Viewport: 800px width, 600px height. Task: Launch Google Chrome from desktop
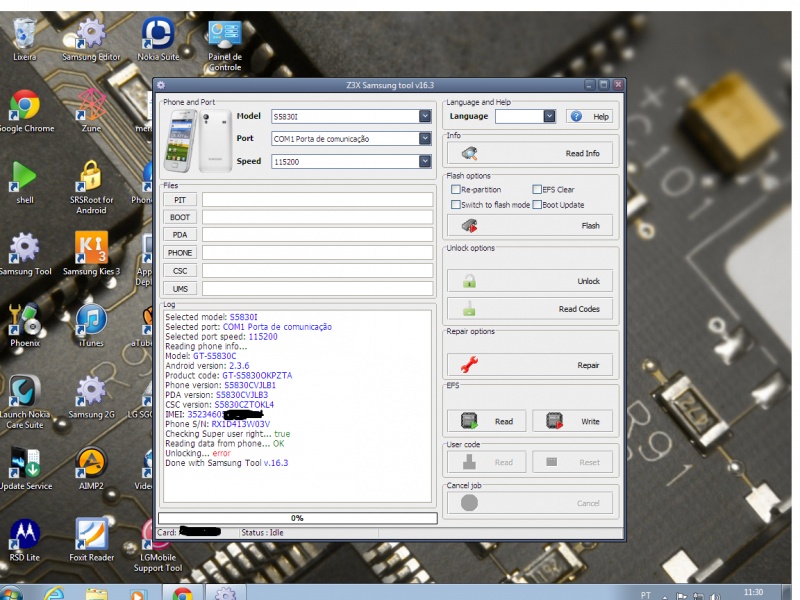[x=24, y=111]
